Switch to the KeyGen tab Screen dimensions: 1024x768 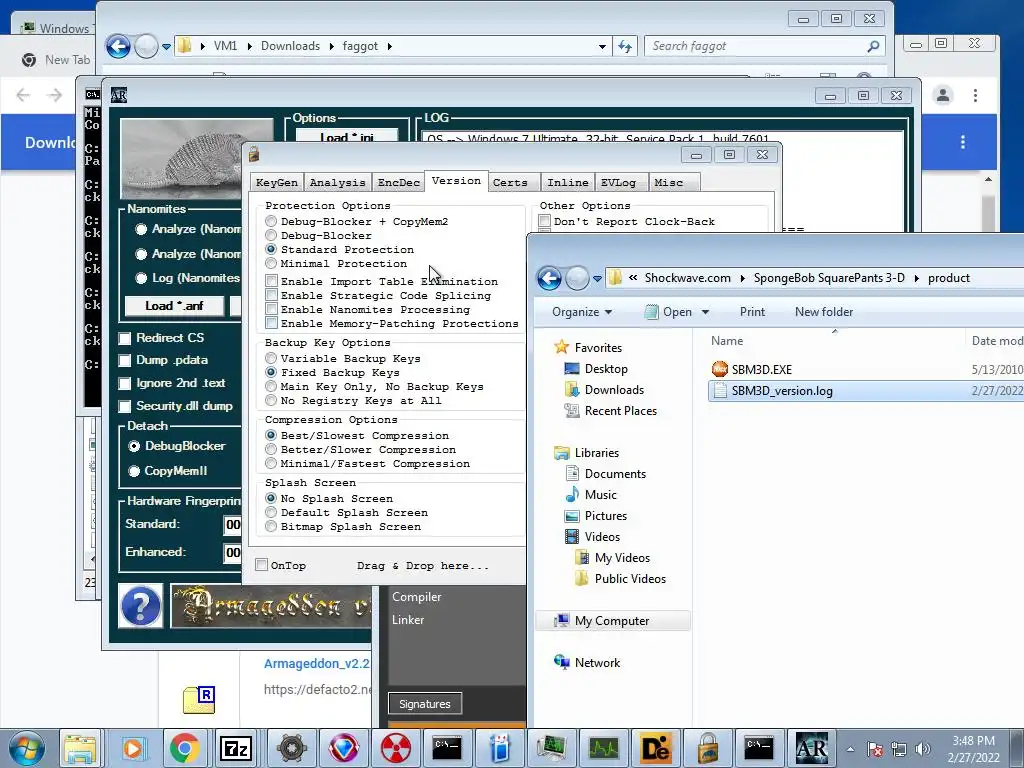click(x=277, y=183)
